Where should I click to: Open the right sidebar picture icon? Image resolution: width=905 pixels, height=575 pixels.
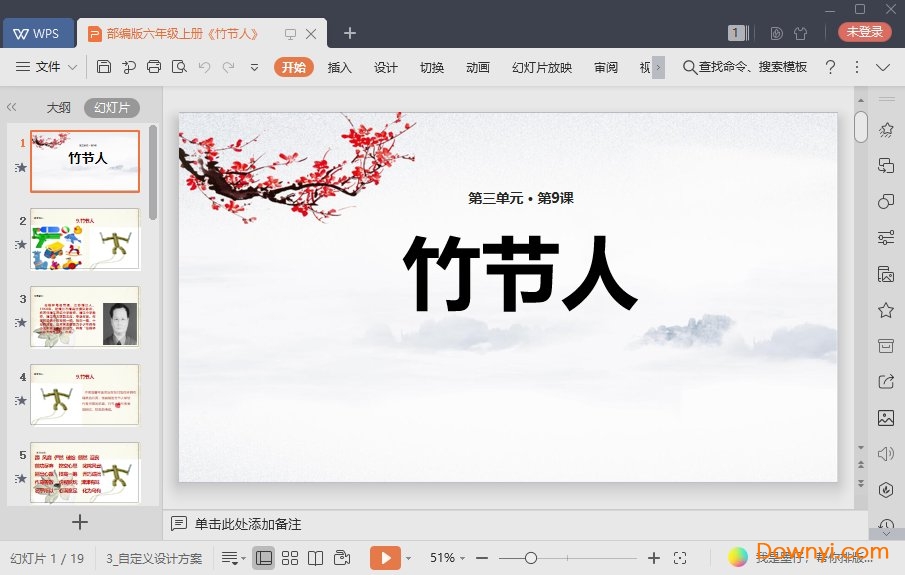point(886,418)
